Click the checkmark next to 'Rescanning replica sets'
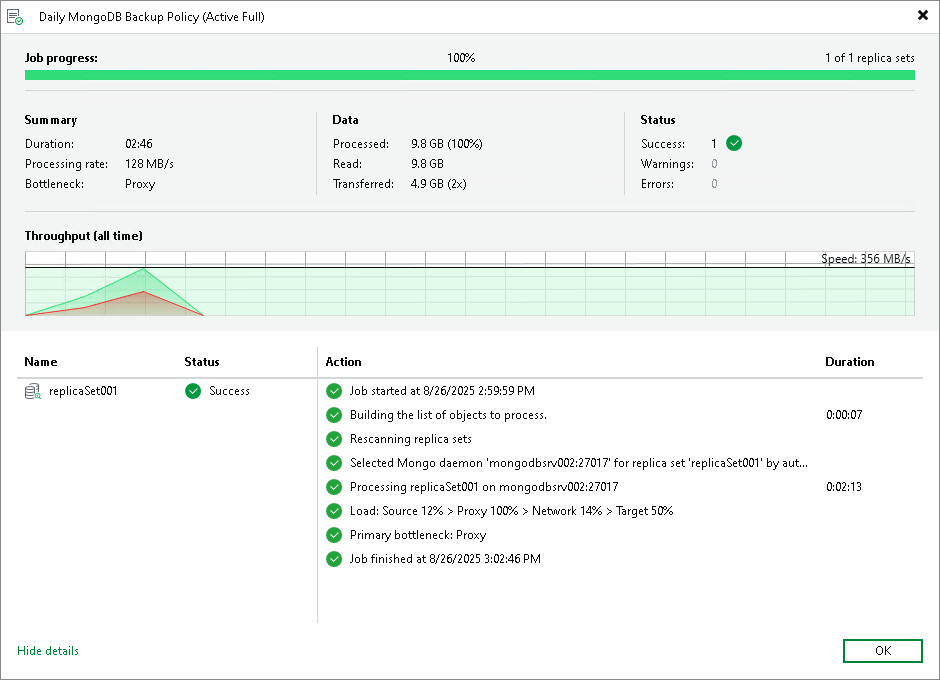Viewport: 940px width, 680px height. coord(334,439)
